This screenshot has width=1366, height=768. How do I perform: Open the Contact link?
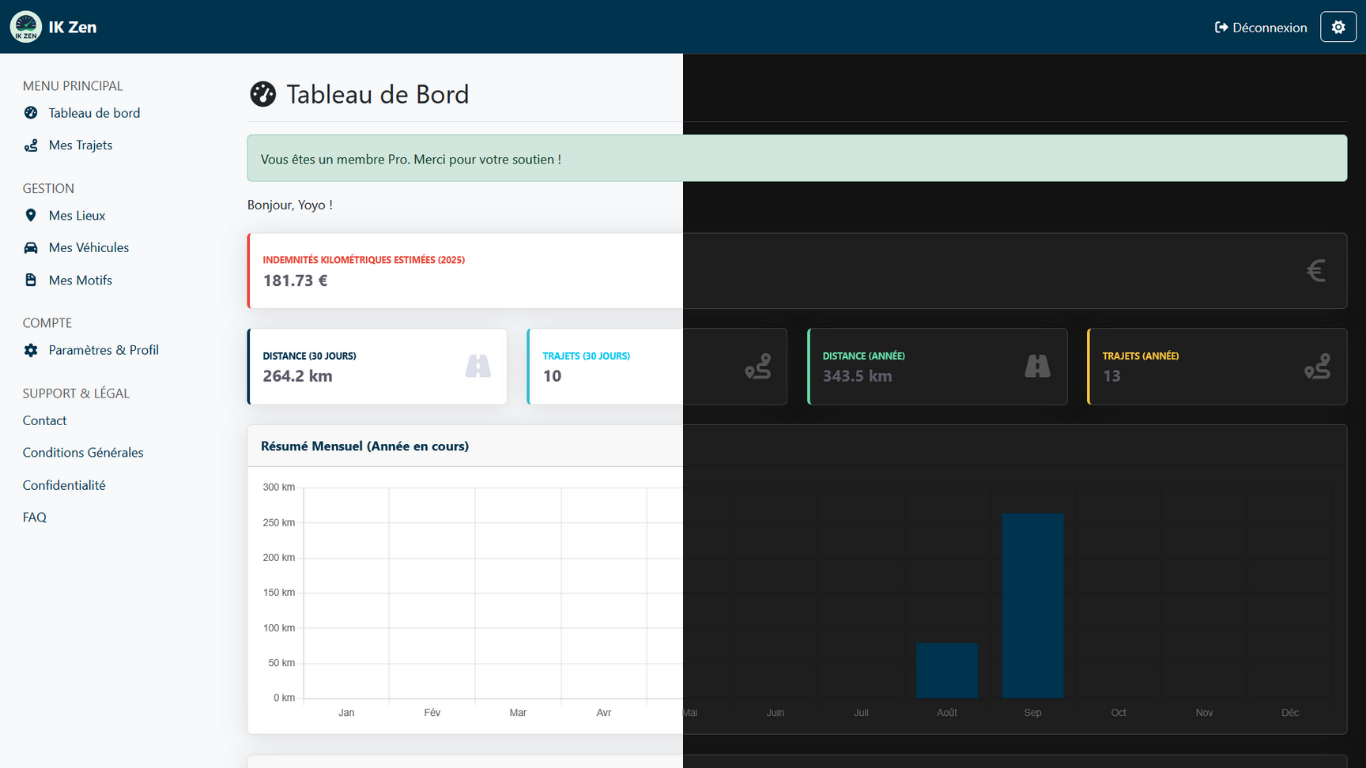45,420
